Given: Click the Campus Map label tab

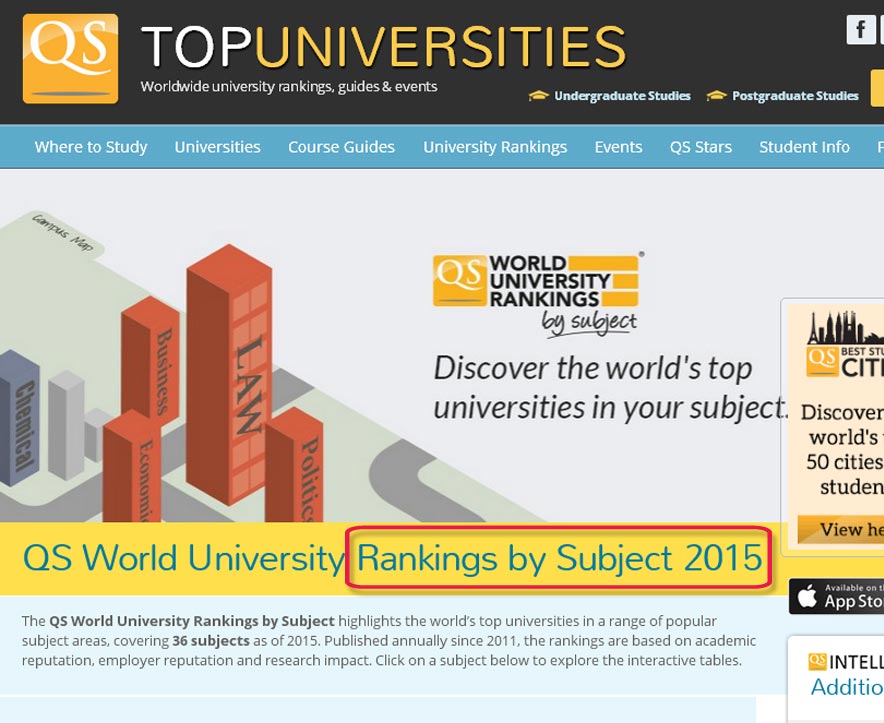Looking at the screenshot, I should click(x=62, y=232).
